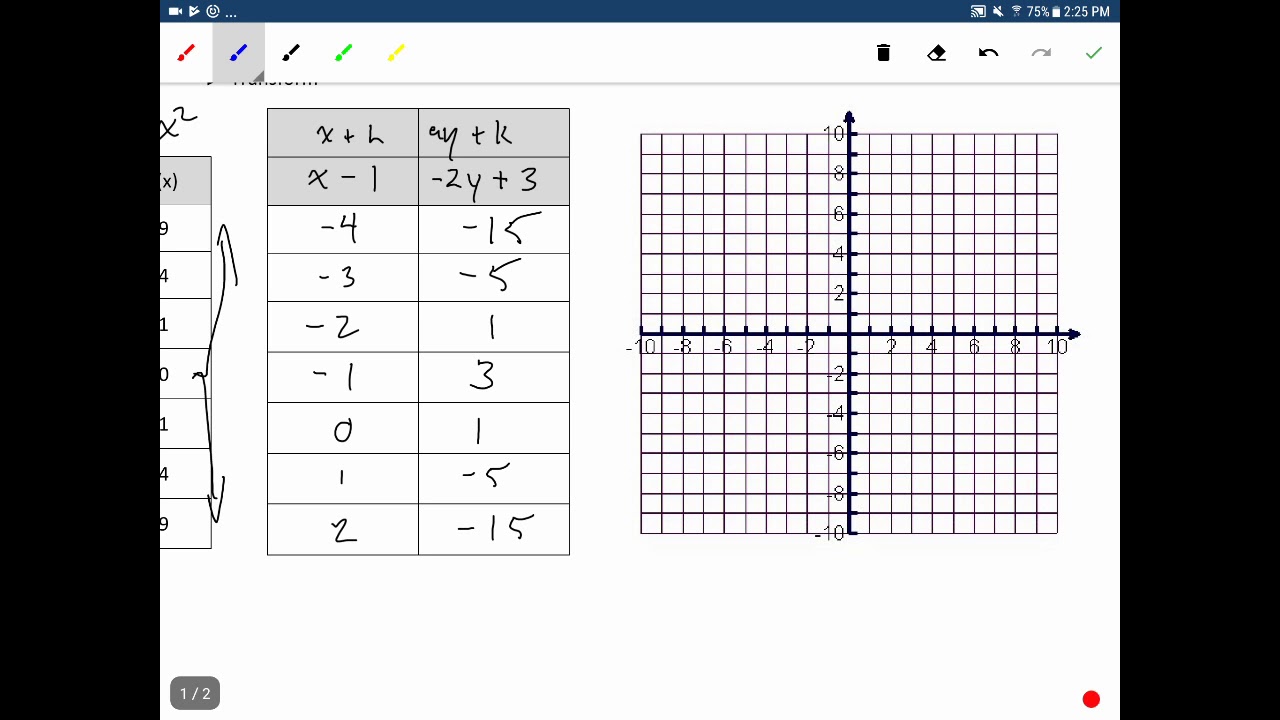The width and height of the screenshot is (1280, 720).
Task: Select the black pen tool
Action: 291,53
